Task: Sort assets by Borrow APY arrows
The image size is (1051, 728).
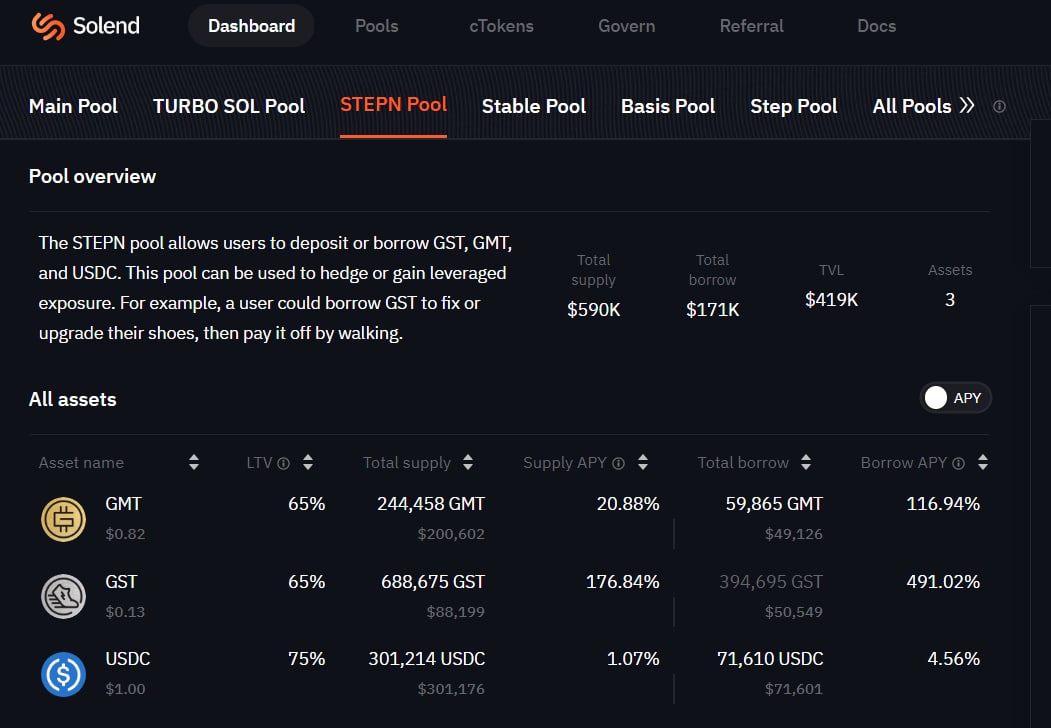Action: (983, 462)
